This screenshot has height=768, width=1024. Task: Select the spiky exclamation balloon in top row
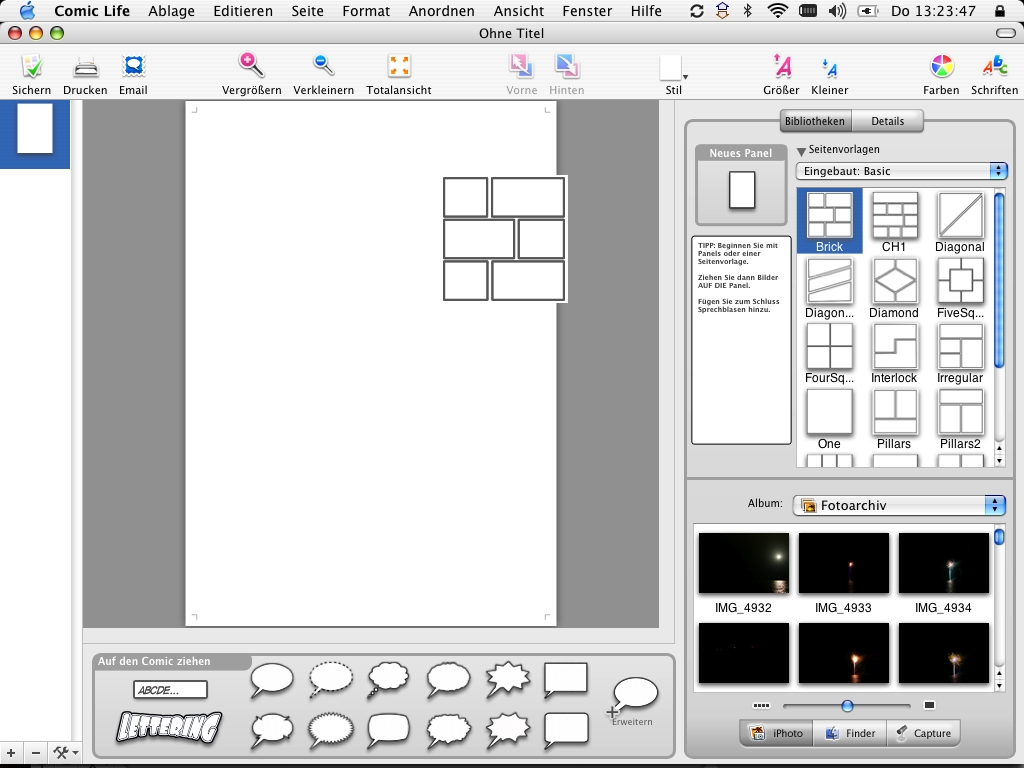point(507,680)
